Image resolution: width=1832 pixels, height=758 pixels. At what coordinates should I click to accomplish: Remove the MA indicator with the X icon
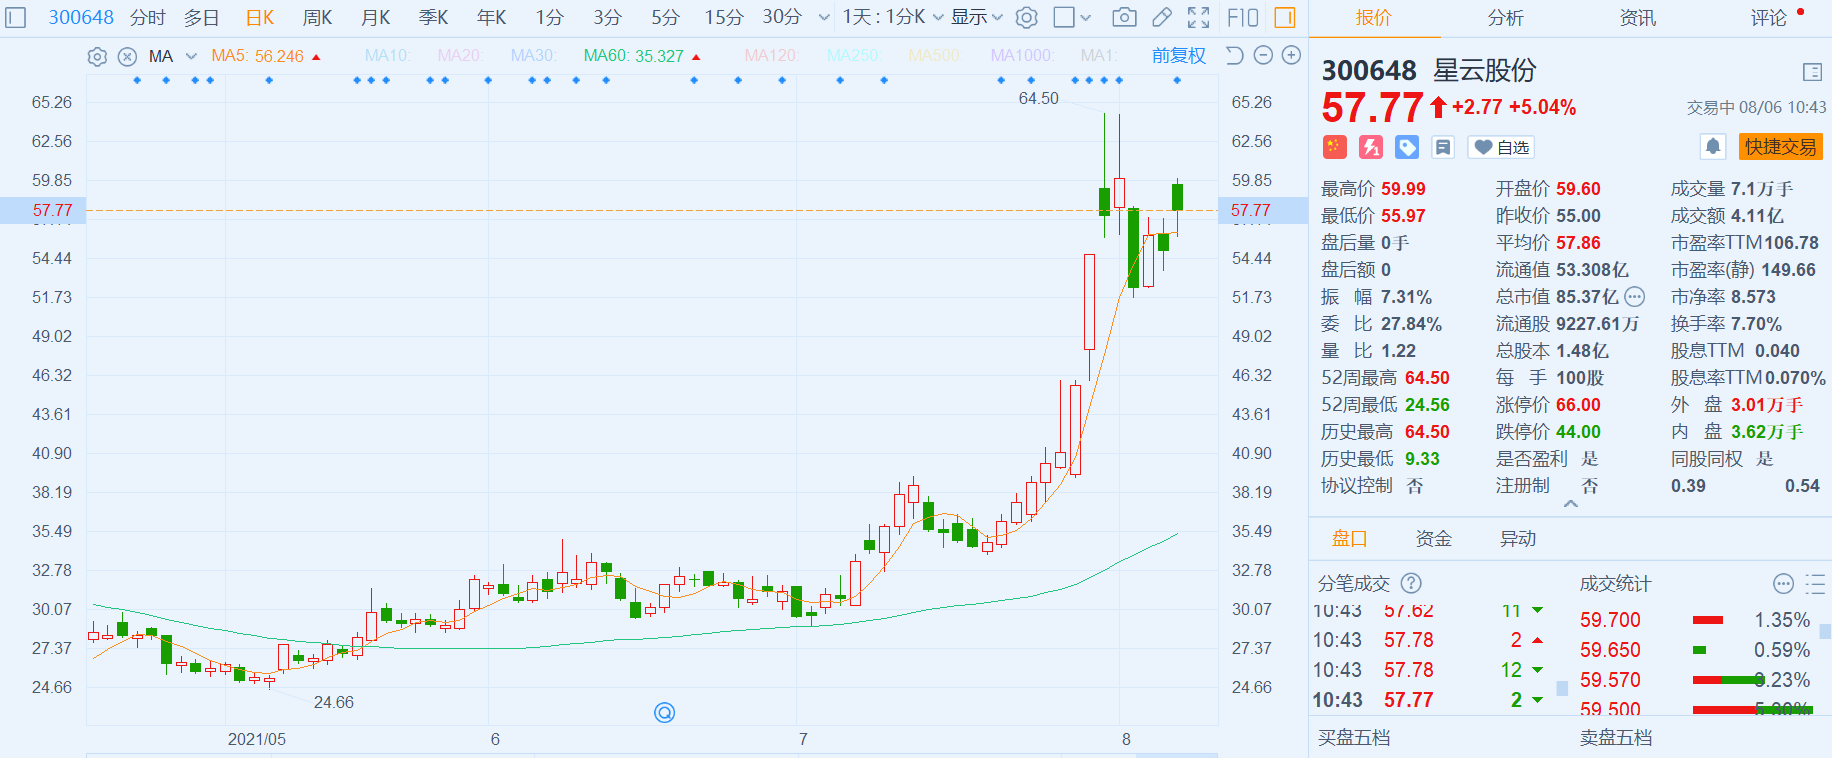click(x=127, y=57)
